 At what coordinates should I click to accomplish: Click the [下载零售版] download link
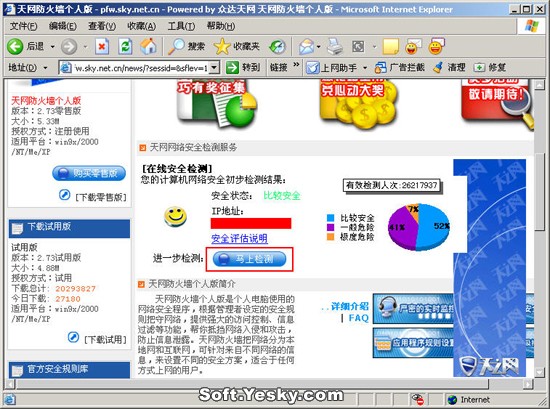click(101, 197)
